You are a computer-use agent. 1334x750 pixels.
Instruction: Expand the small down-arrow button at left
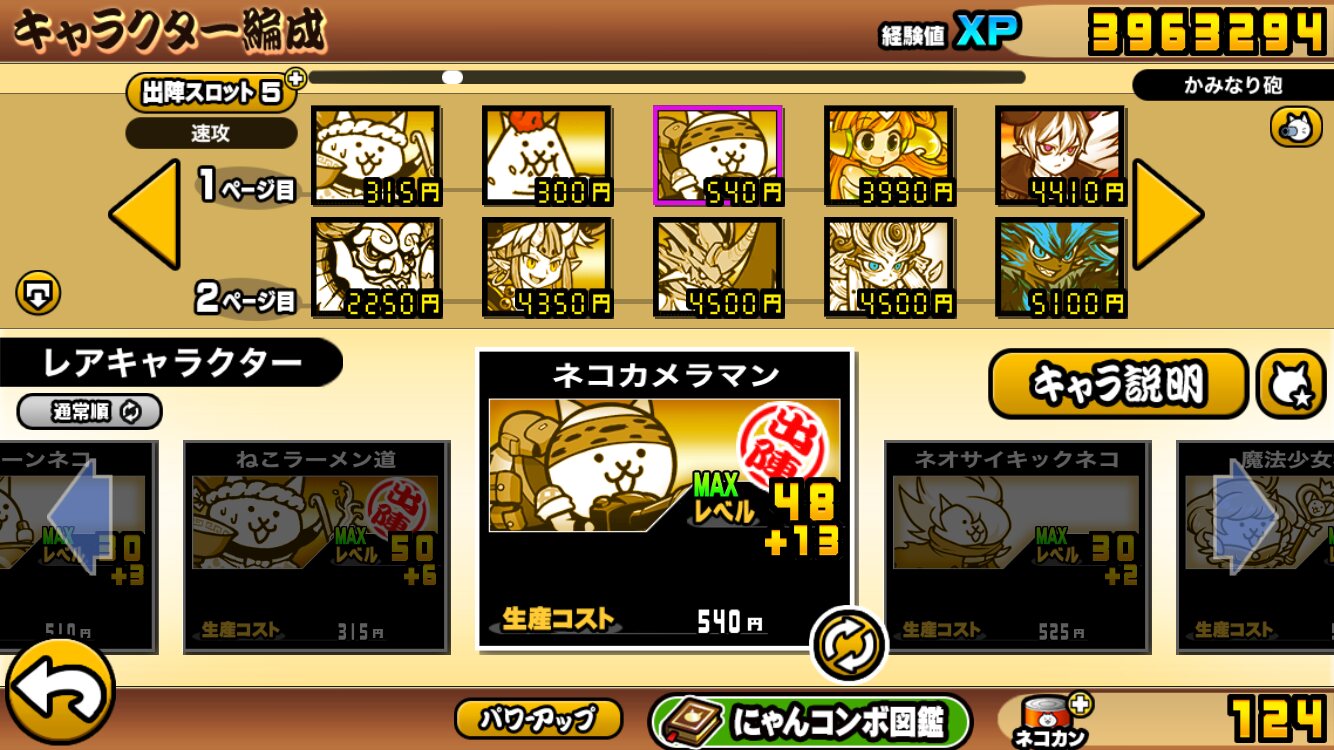pyautogui.click(x=38, y=294)
